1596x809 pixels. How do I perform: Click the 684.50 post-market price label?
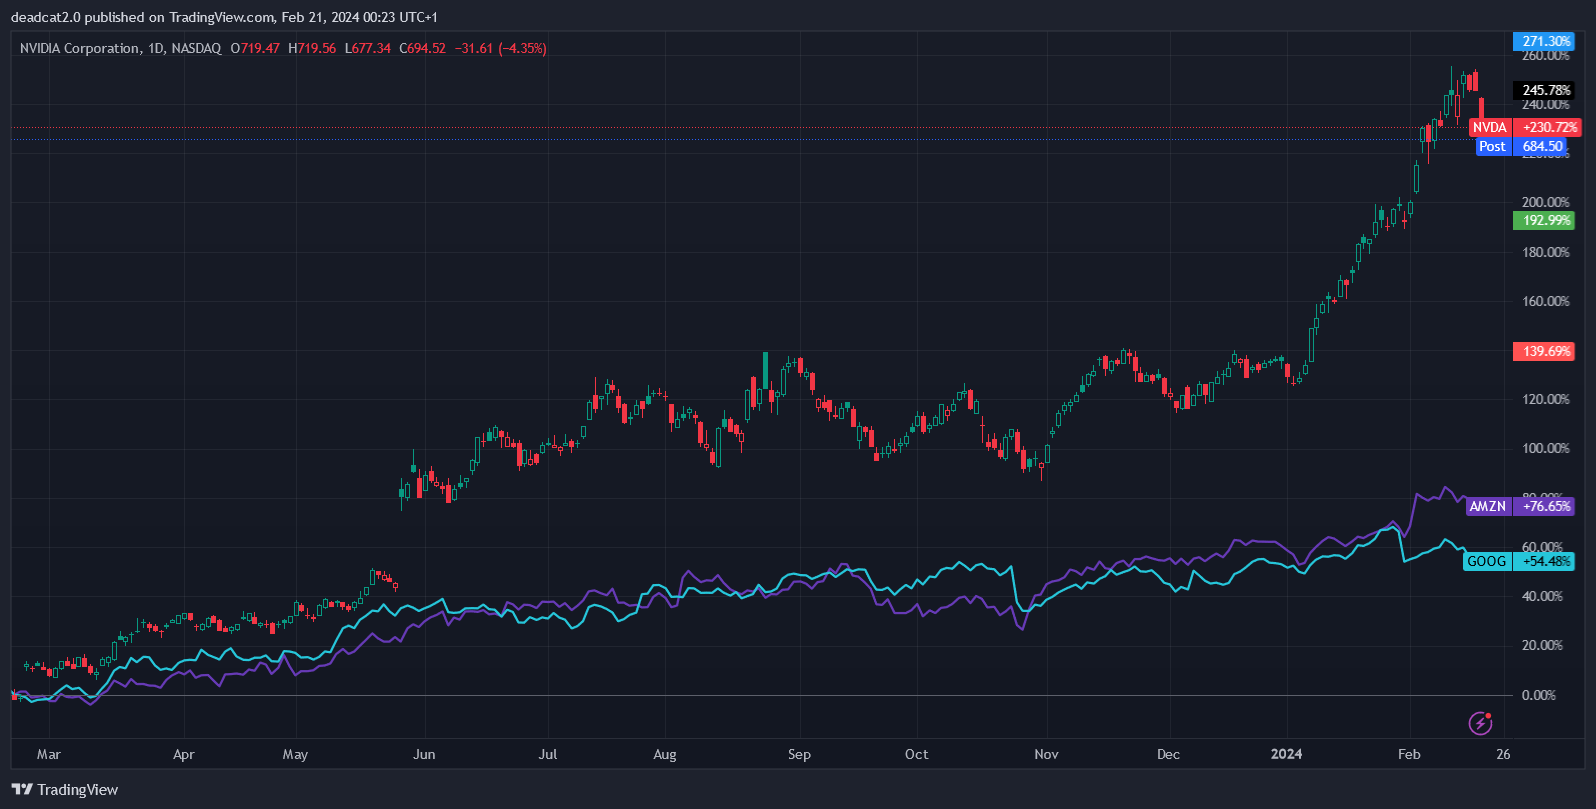tap(1541, 146)
